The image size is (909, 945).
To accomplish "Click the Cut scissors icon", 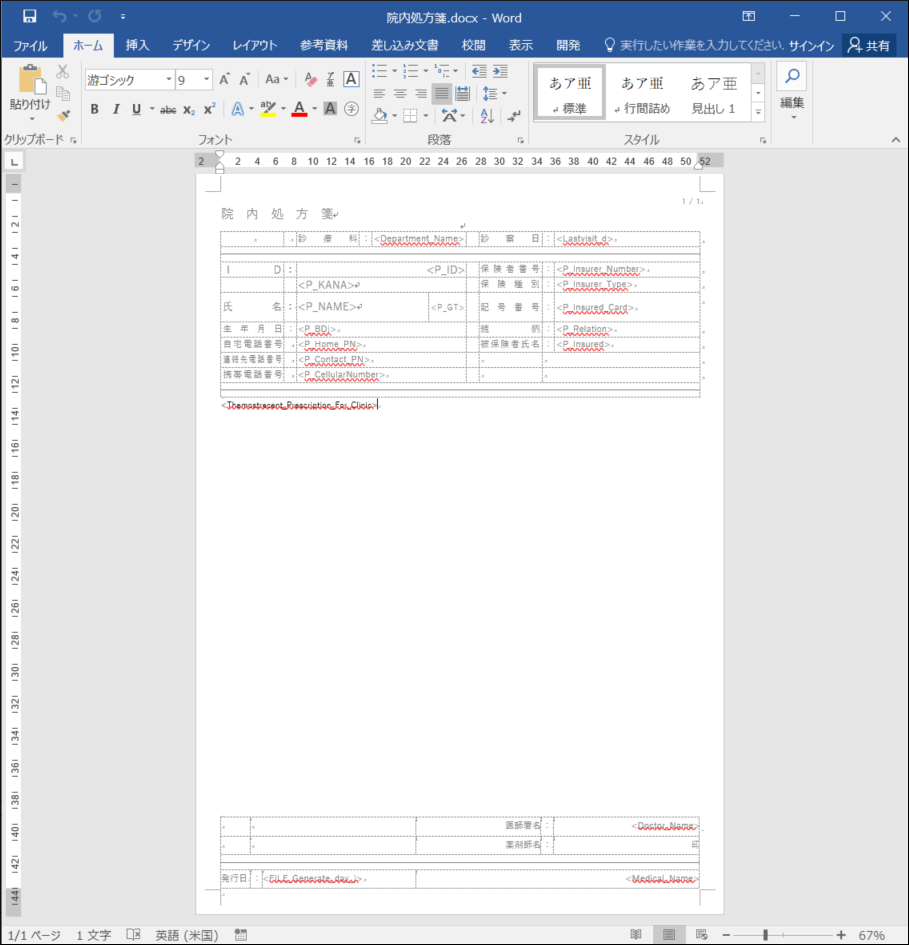I will pyautogui.click(x=63, y=72).
